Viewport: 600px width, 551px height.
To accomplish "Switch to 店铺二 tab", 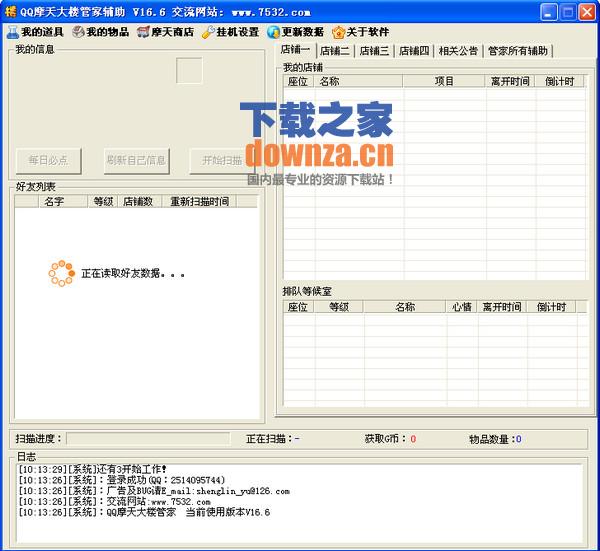I will (x=335, y=51).
